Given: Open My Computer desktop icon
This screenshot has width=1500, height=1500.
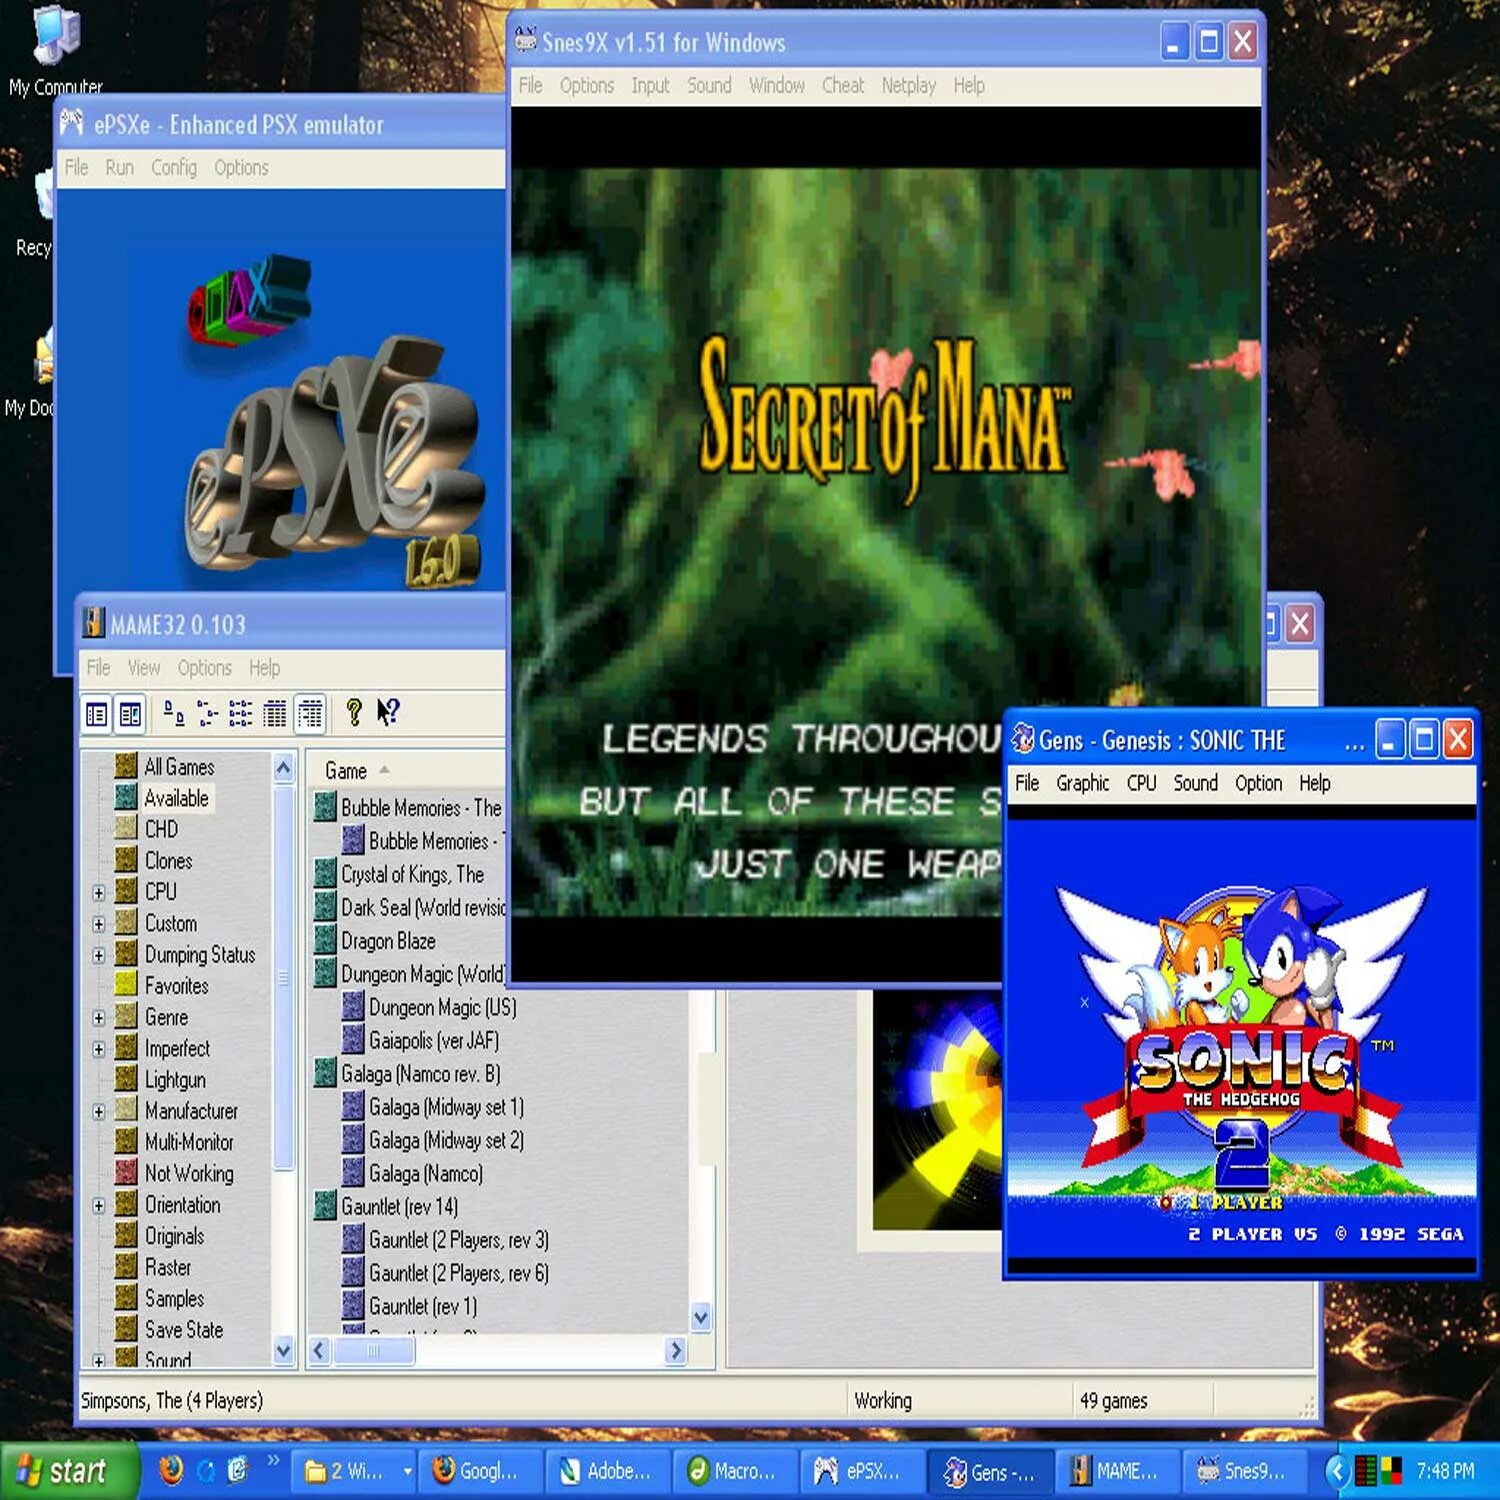Looking at the screenshot, I should pos(55,50).
